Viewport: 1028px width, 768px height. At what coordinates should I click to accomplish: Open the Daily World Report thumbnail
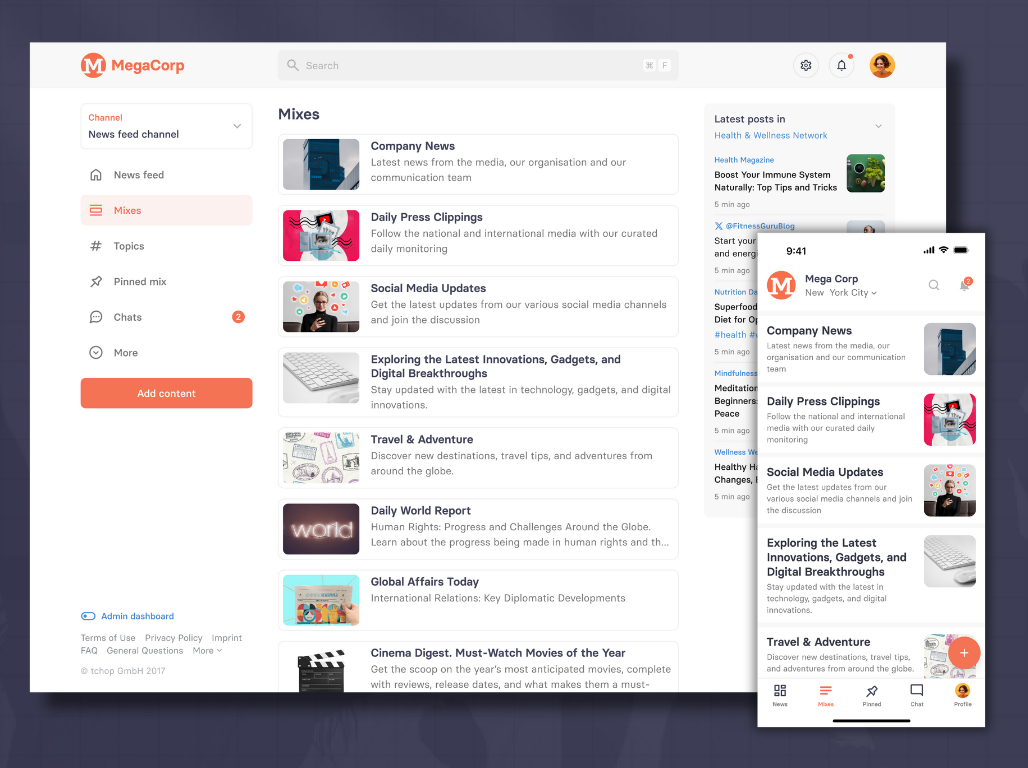(x=321, y=529)
